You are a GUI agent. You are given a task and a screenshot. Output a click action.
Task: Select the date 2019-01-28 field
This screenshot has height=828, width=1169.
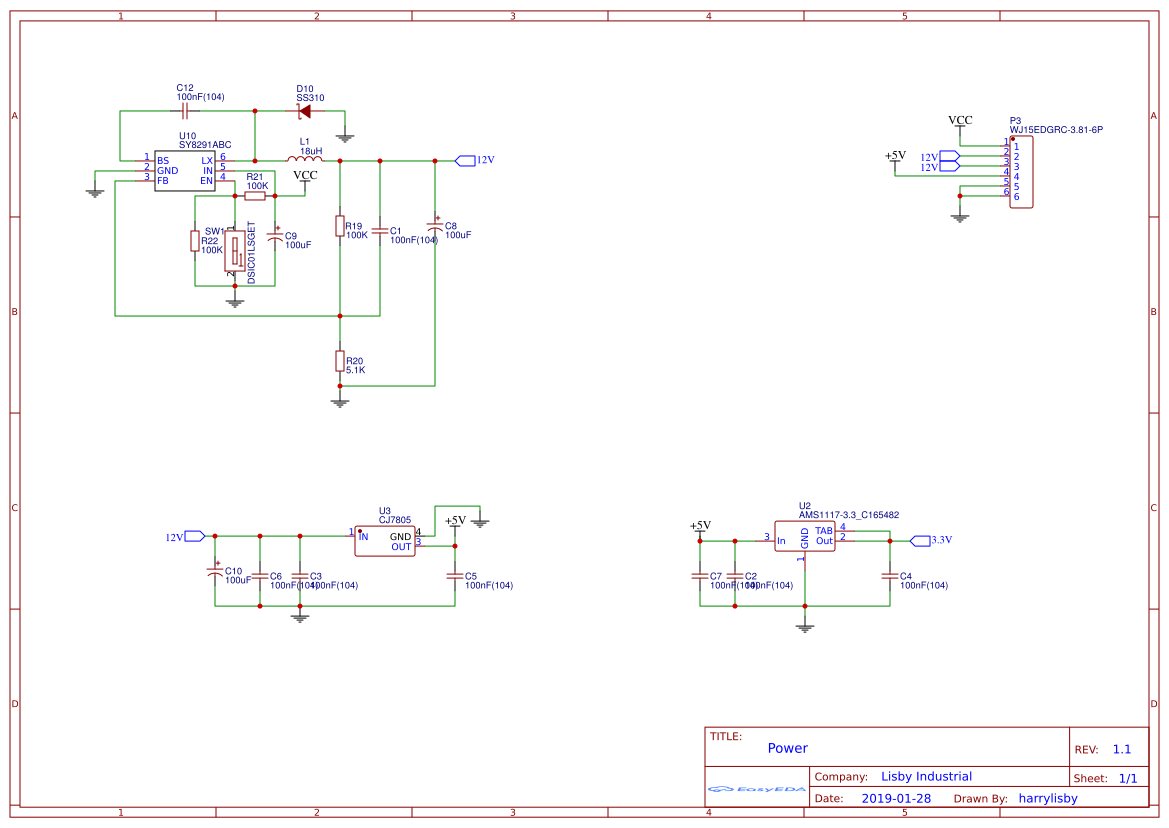898,798
